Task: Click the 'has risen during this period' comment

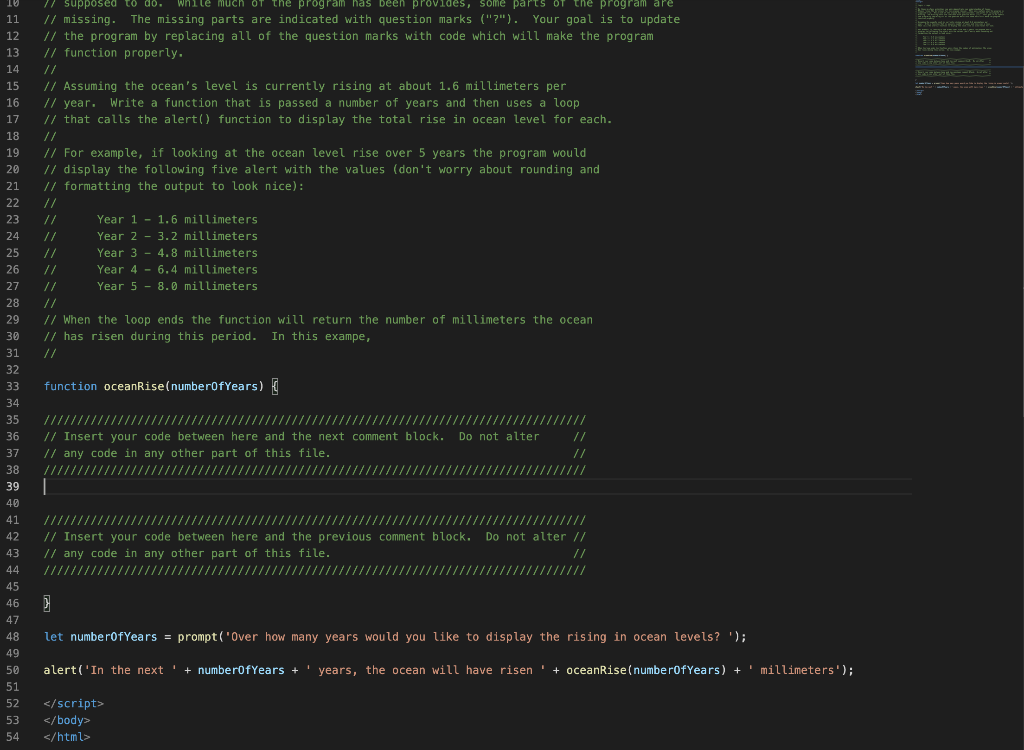Action: (207, 336)
